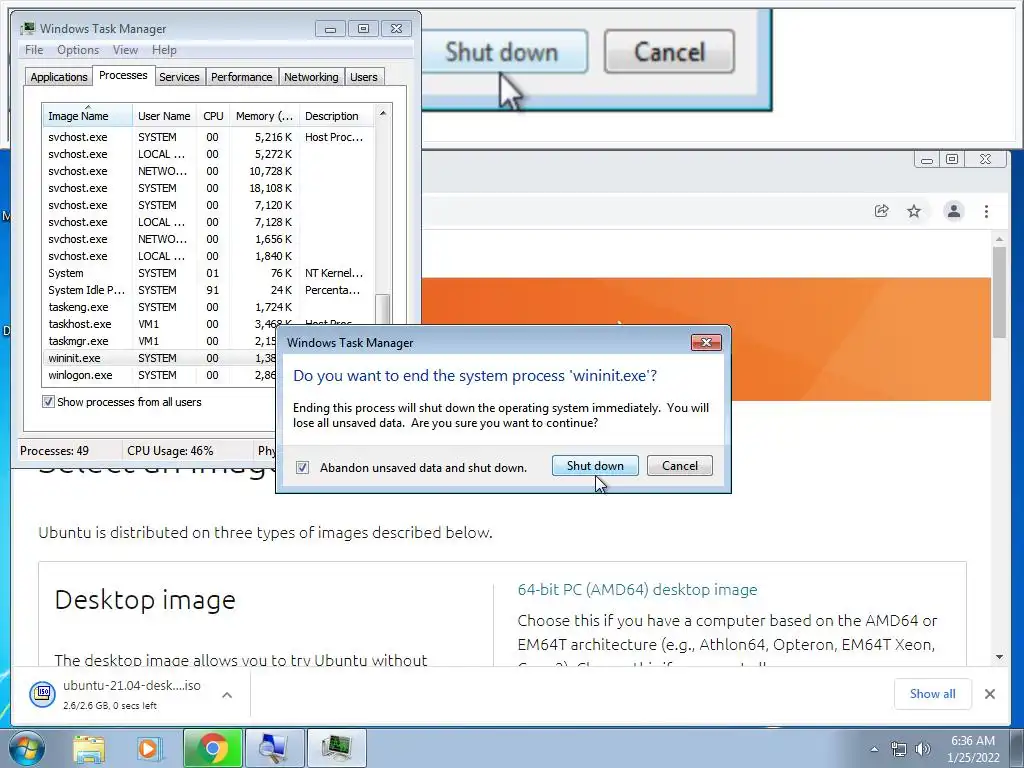The width and height of the screenshot is (1024, 768).
Task: Open the Windows Start menu
Action: (26, 748)
